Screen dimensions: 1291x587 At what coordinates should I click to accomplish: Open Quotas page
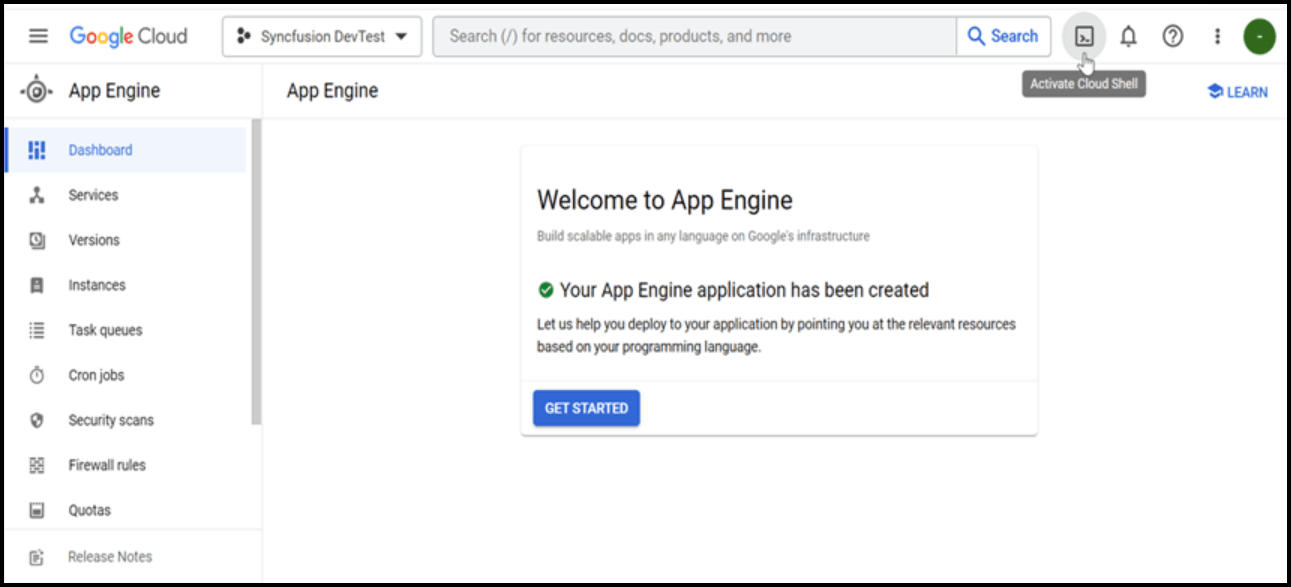(89, 510)
